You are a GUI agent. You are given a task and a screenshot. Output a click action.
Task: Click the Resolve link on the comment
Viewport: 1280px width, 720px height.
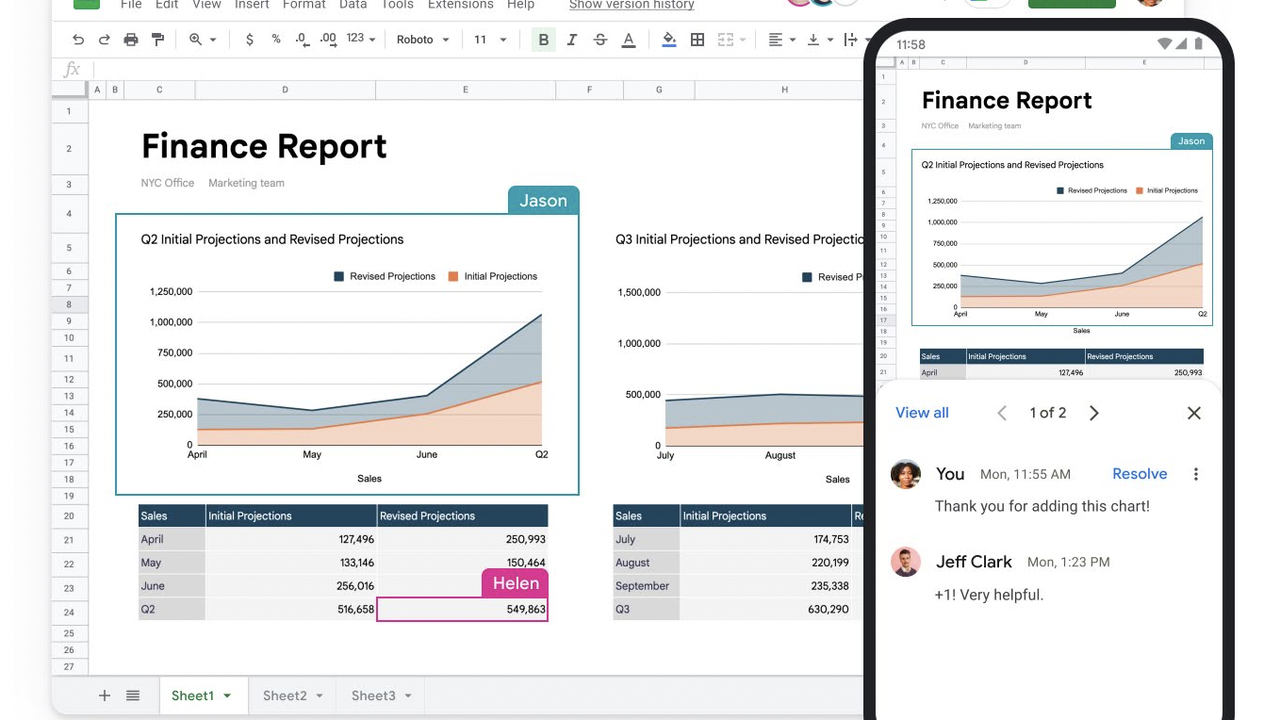click(1139, 473)
